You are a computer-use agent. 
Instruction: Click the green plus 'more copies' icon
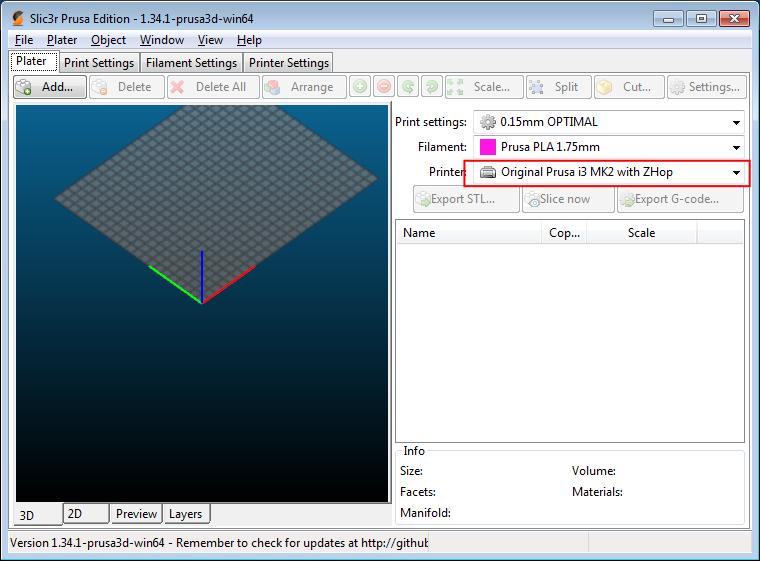pyautogui.click(x=360, y=87)
